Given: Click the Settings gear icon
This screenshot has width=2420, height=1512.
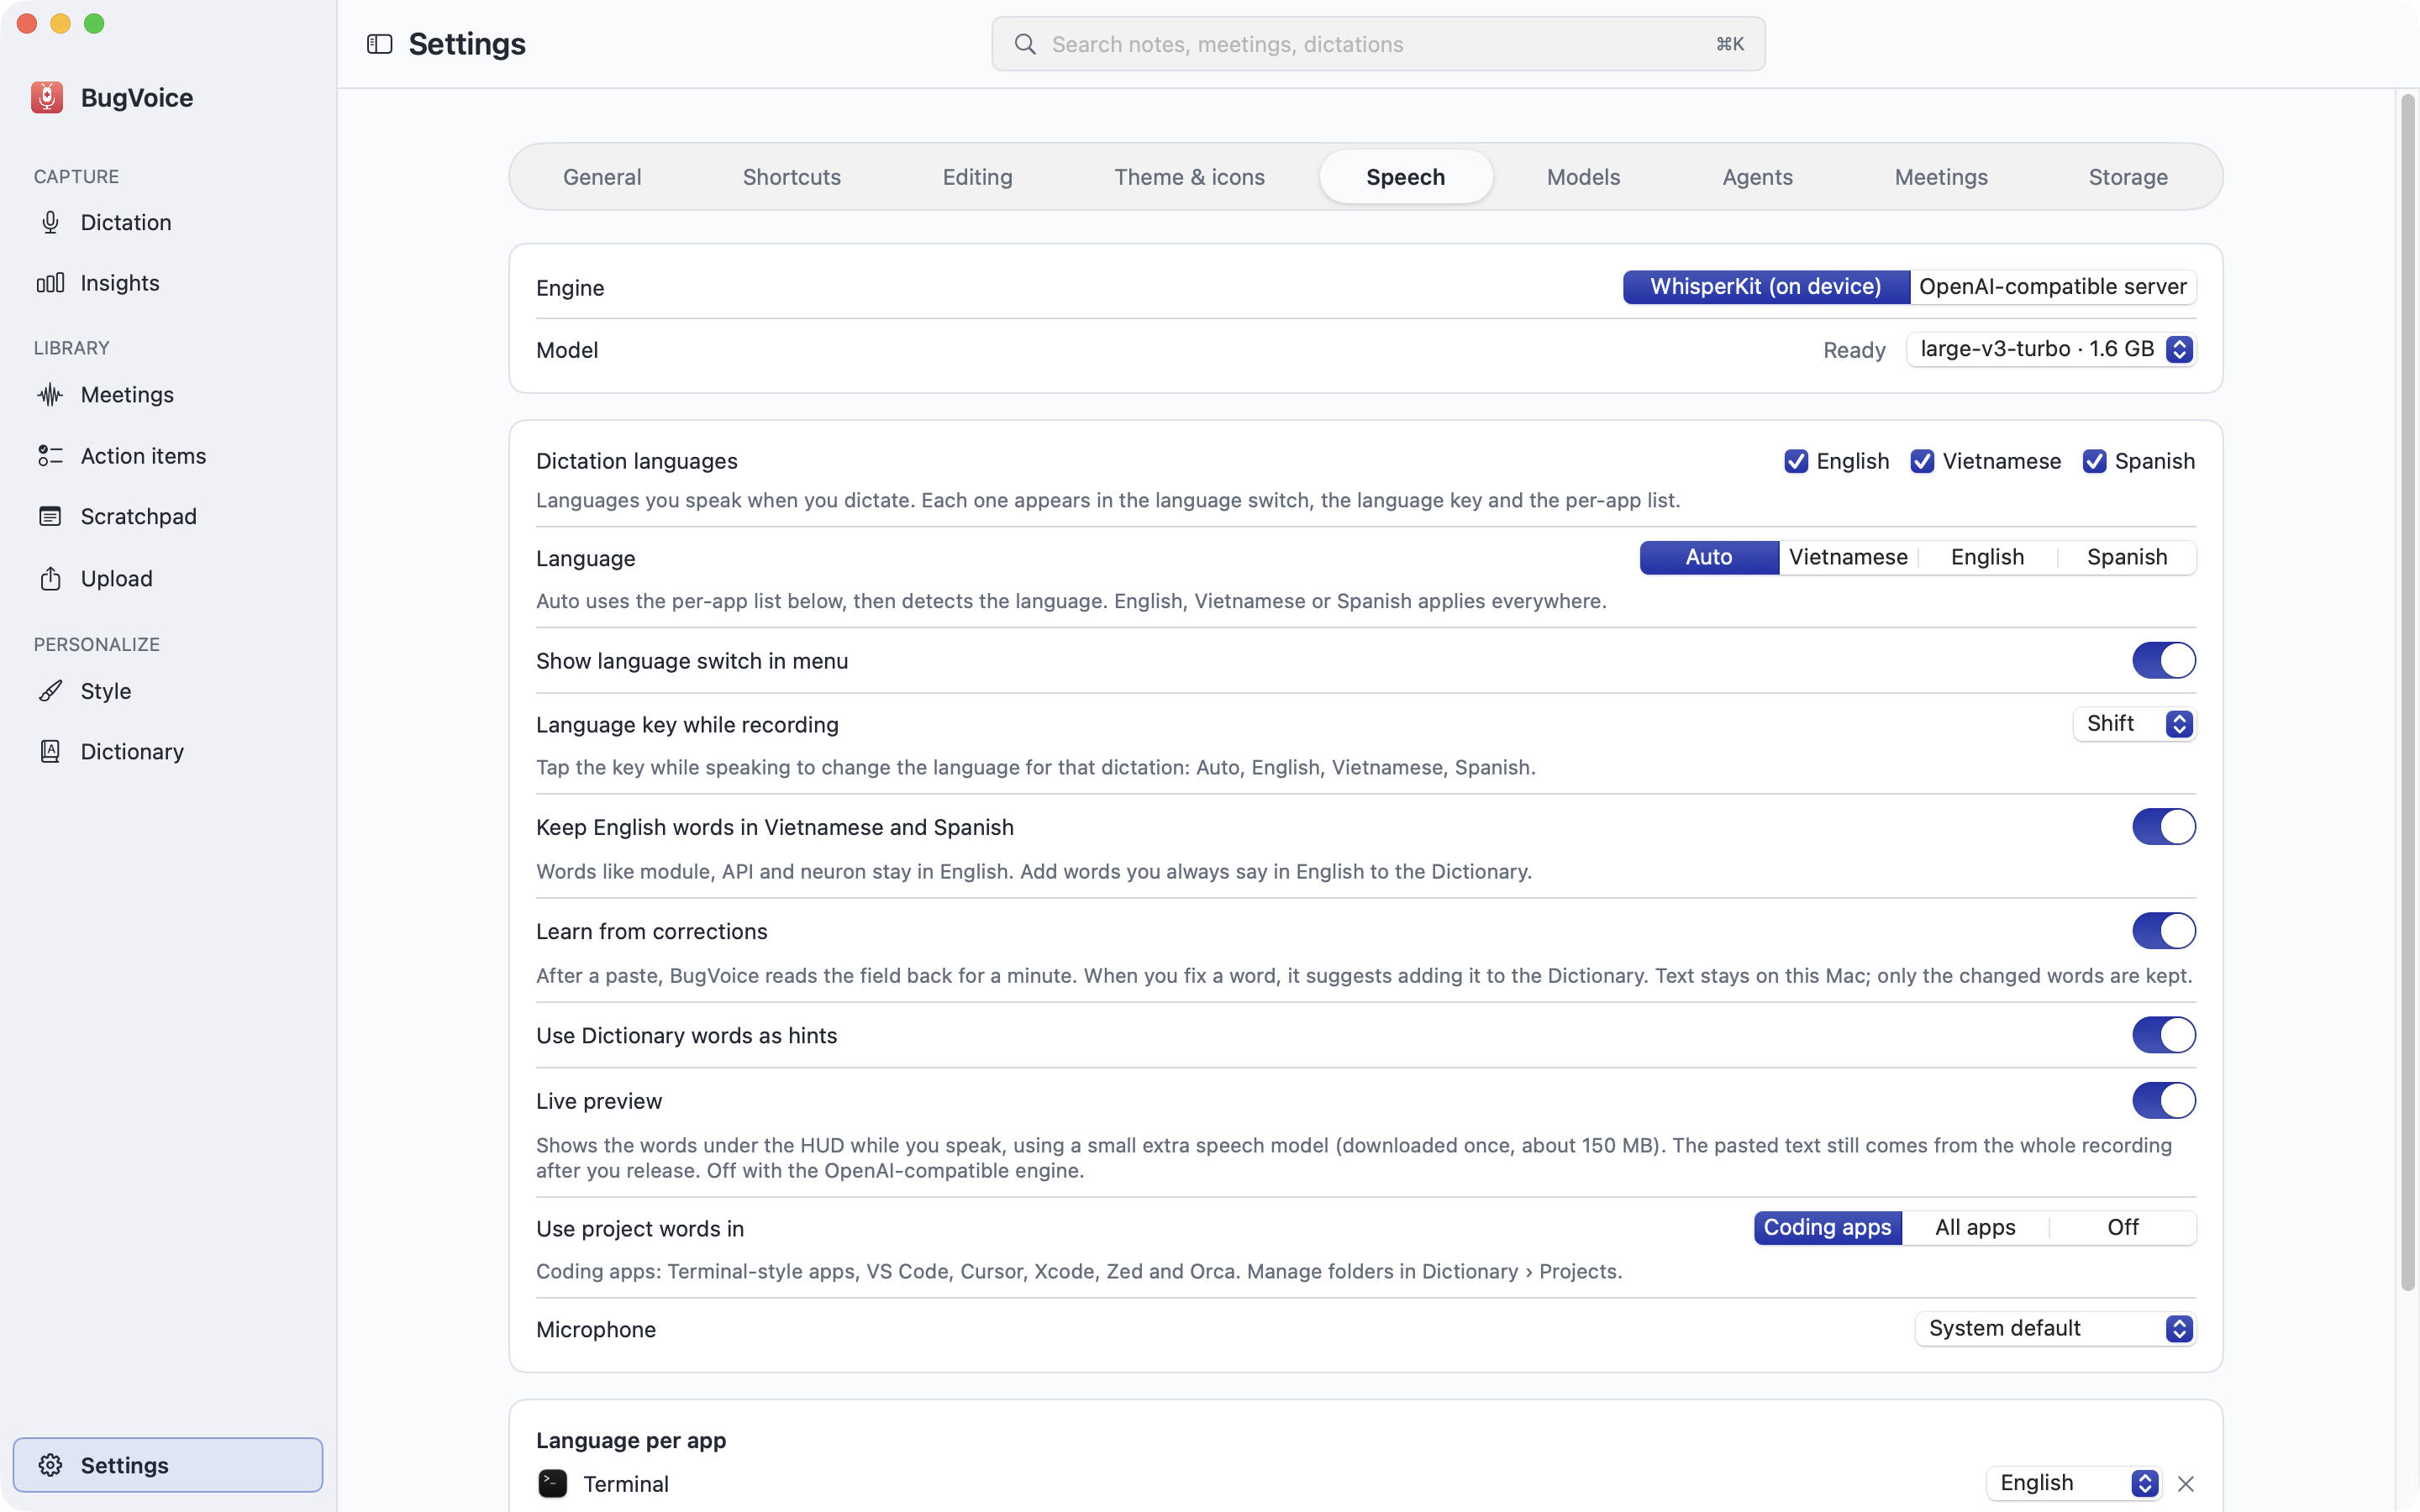Looking at the screenshot, I should click(50, 1465).
